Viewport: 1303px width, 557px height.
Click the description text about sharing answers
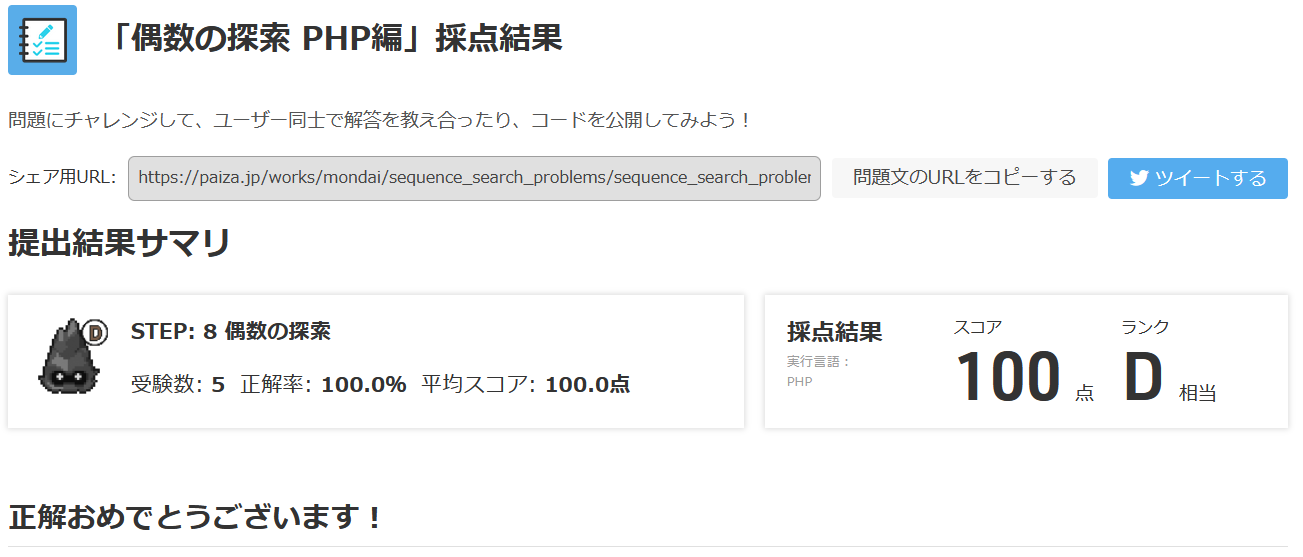click(x=380, y=121)
